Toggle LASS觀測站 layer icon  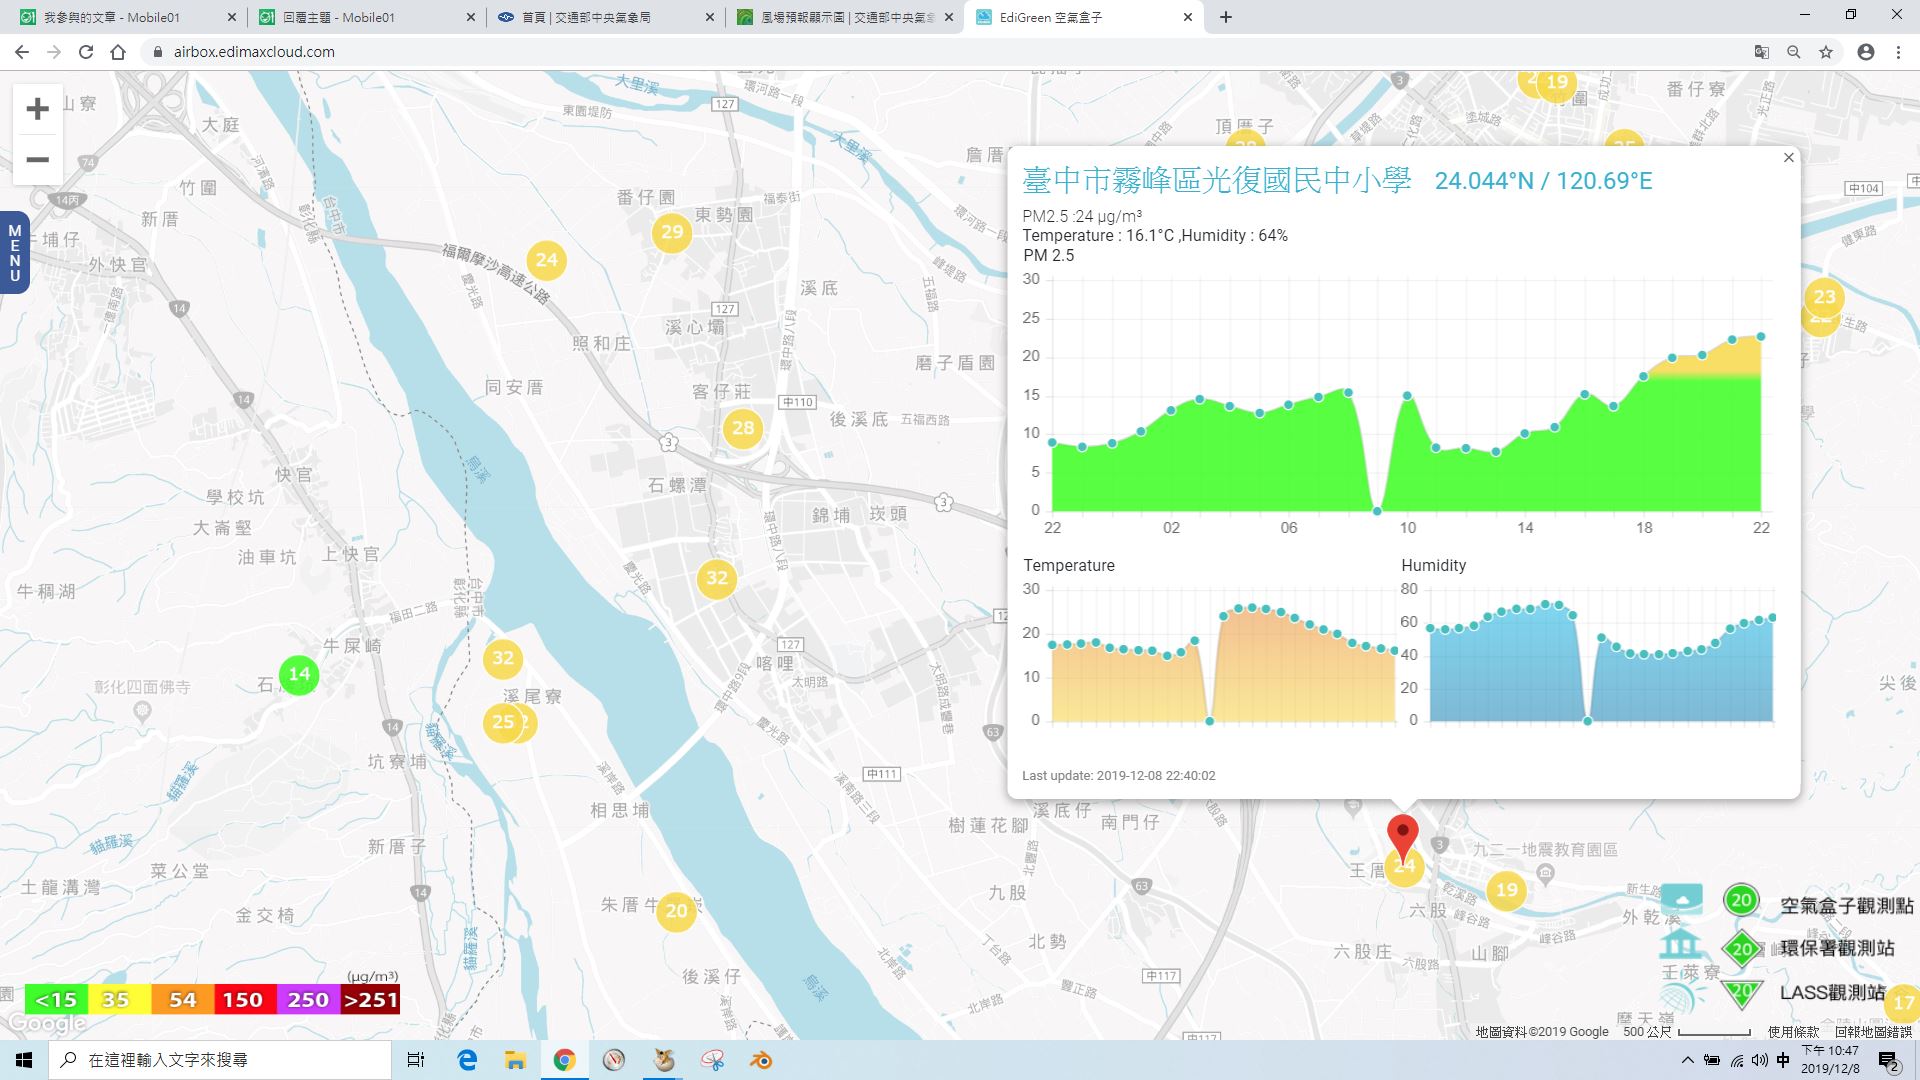tap(1742, 992)
